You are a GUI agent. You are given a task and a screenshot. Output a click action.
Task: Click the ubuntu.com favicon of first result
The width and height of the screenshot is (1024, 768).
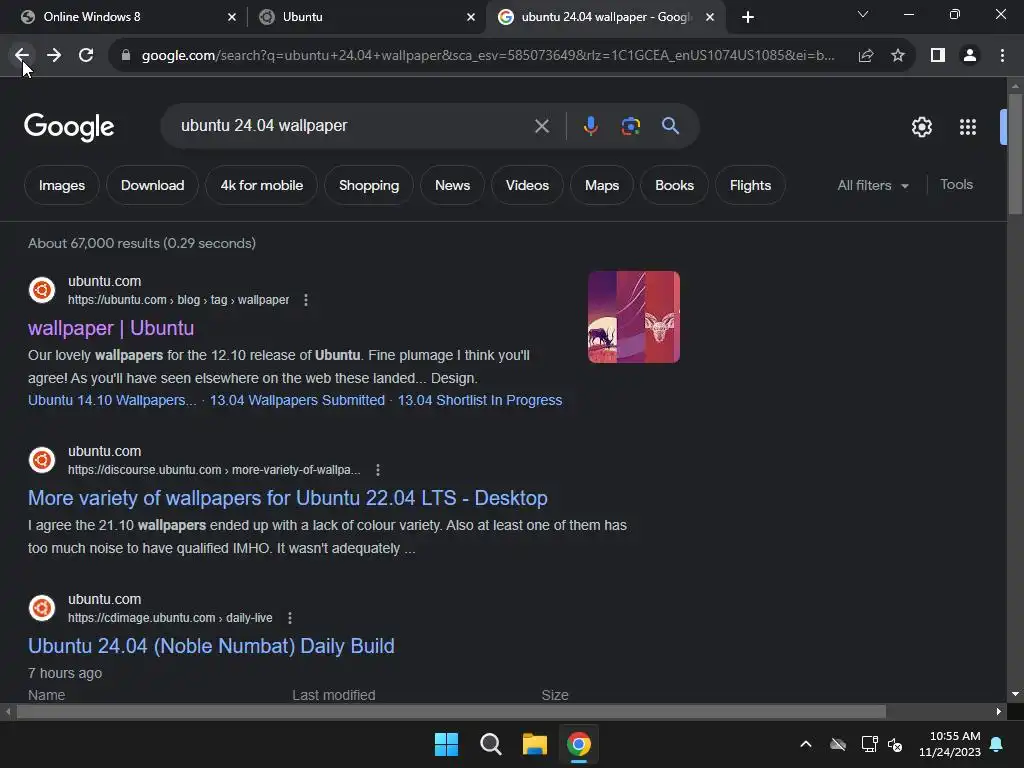(42, 290)
